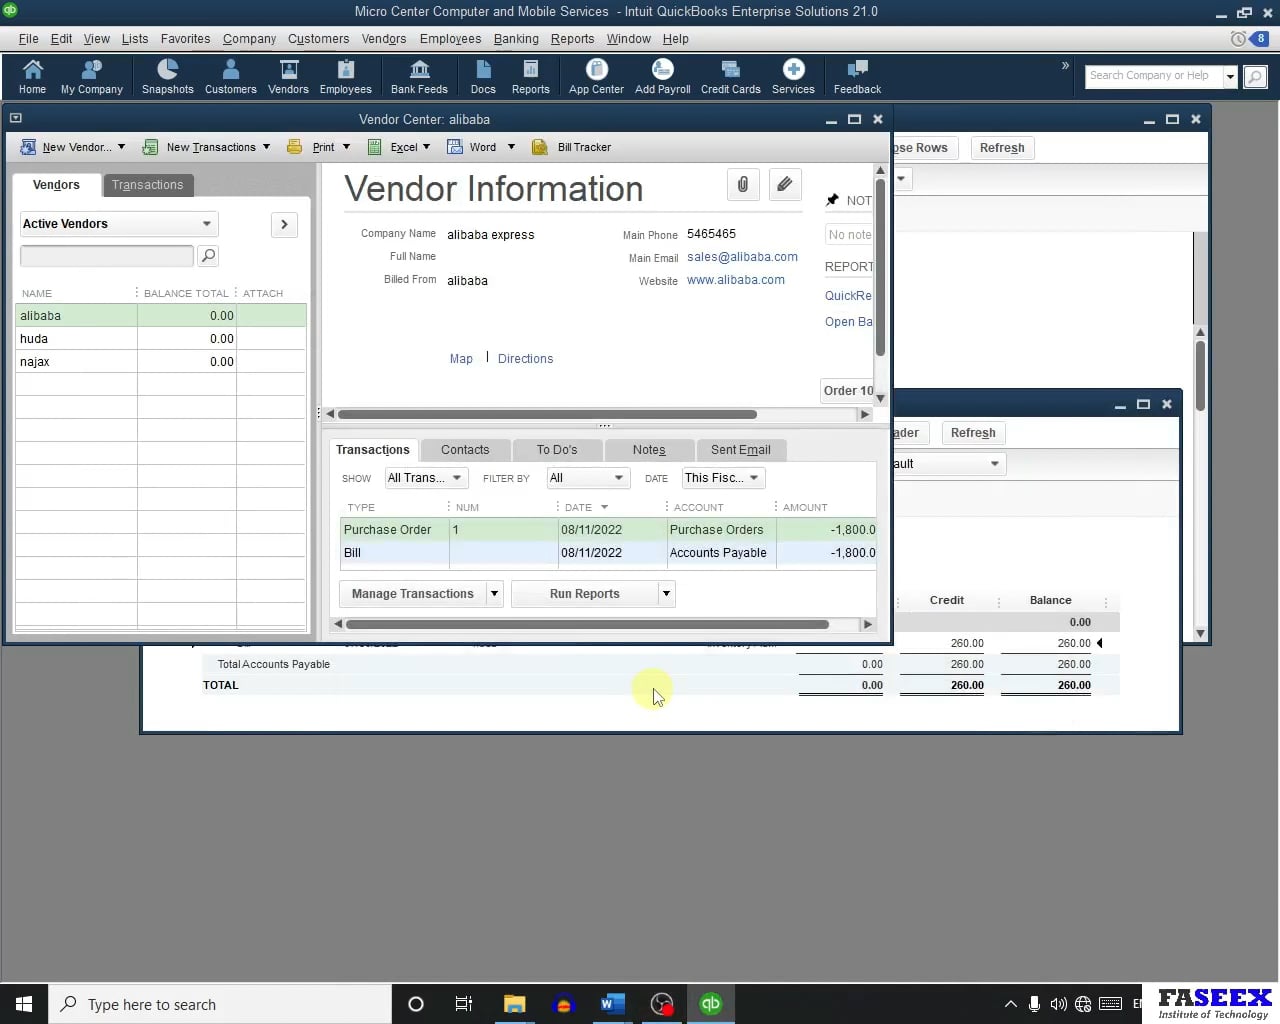Open the Filter By All dropdown
This screenshot has height=1024, width=1280.
588,478
